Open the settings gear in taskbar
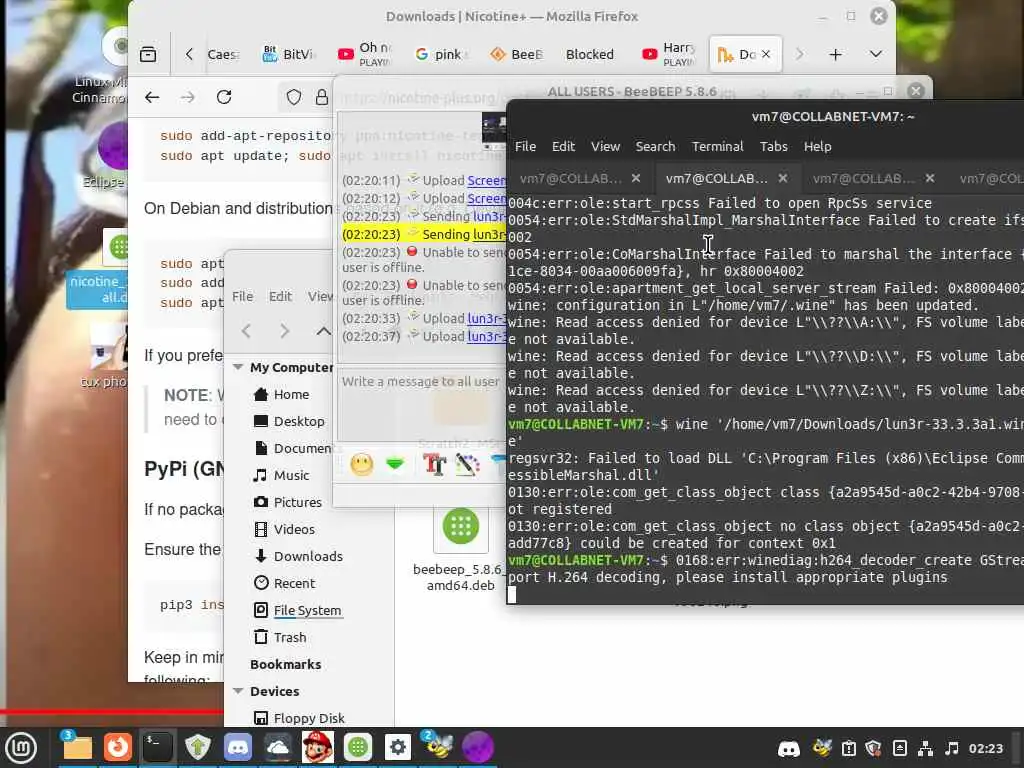Screen dimensions: 1024x768 pyautogui.click(x=398, y=747)
